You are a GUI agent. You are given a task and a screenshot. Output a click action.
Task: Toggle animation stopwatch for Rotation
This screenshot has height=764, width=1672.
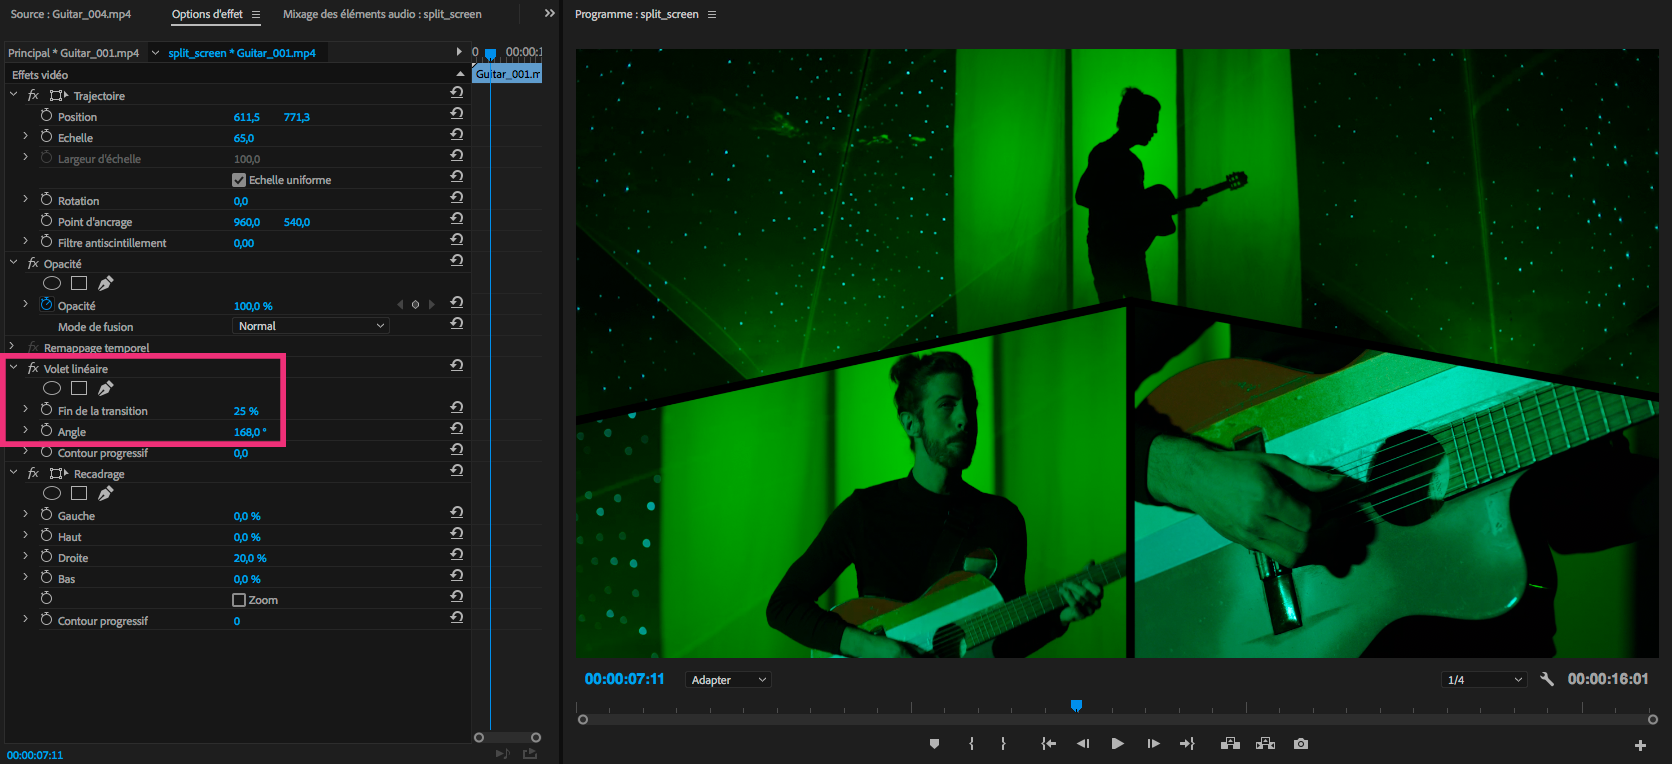point(46,200)
